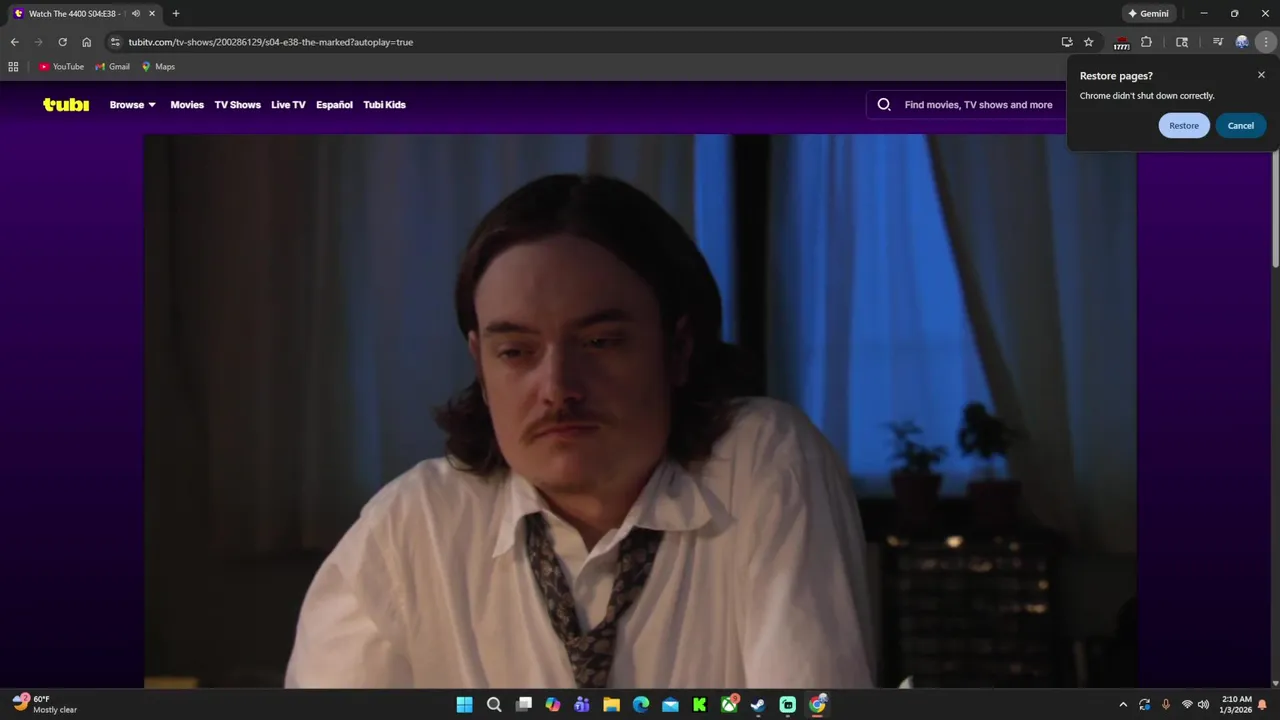Open Task View on the taskbar
This screenshot has height=720, width=1280.
[523, 705]
